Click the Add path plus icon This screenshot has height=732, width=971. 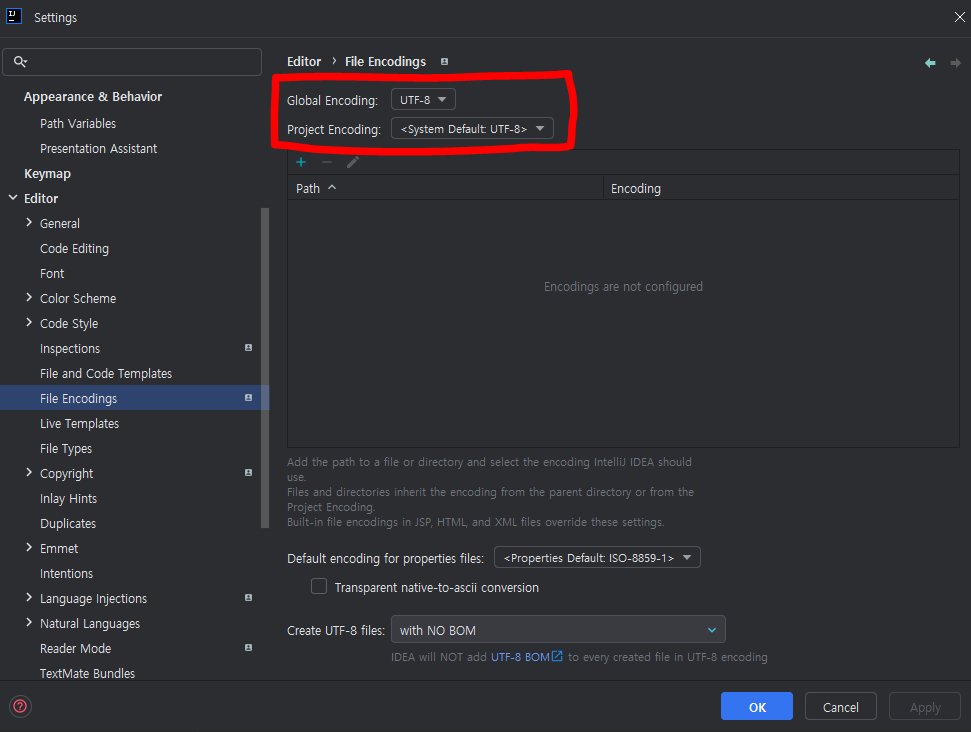tap(301, 162)
